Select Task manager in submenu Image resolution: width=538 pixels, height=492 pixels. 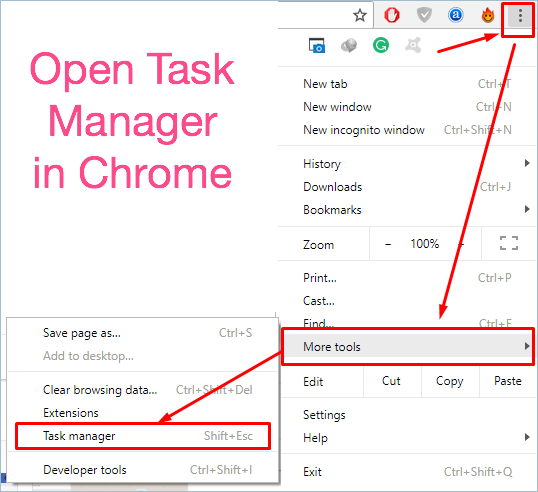coord(143,436)
